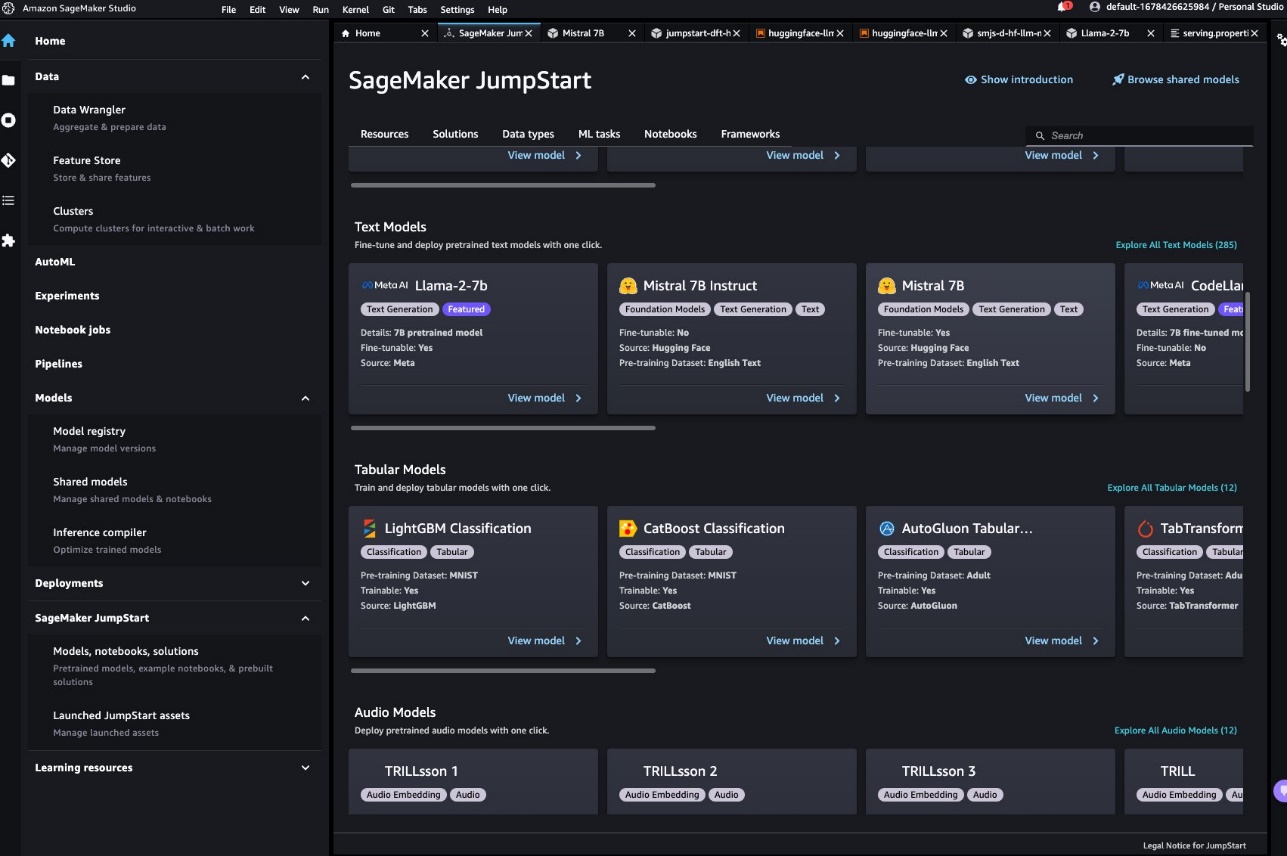The image size is (1287, 856).
Task: Show introduction with the eye icon
Action: (1018, 80)
